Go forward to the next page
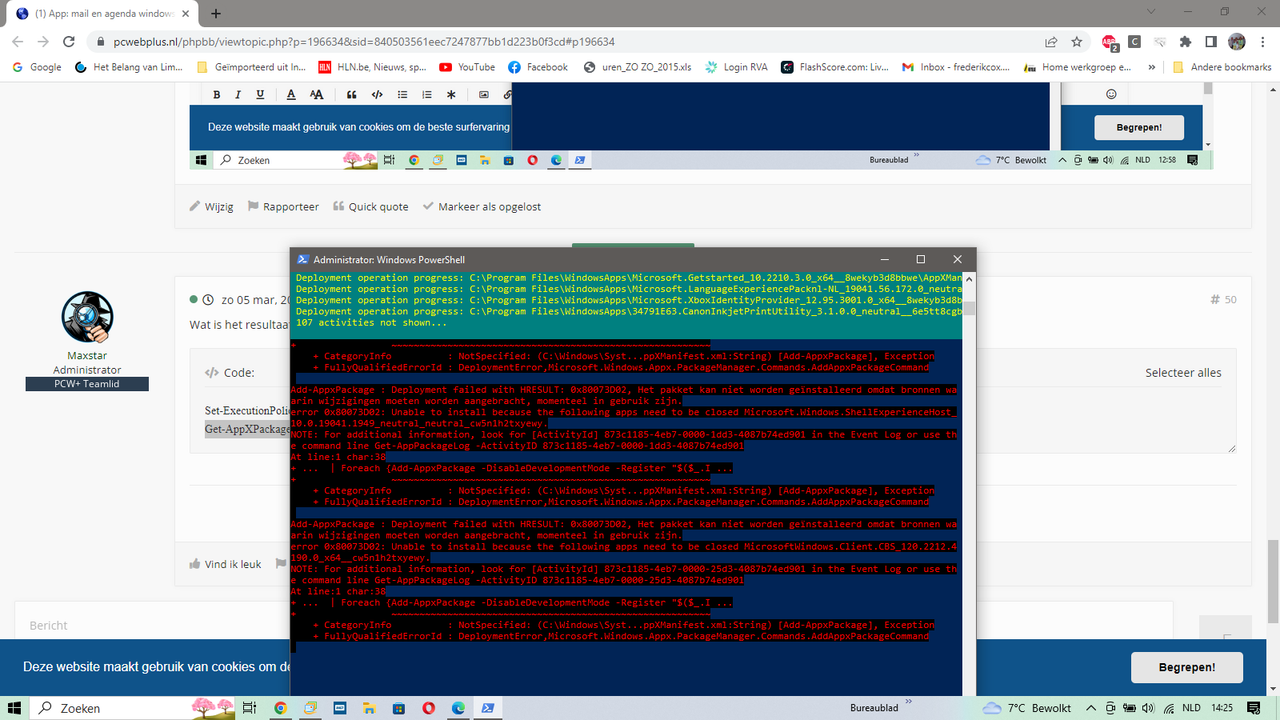Screen dimensions: 1280x720 point(42,42)
